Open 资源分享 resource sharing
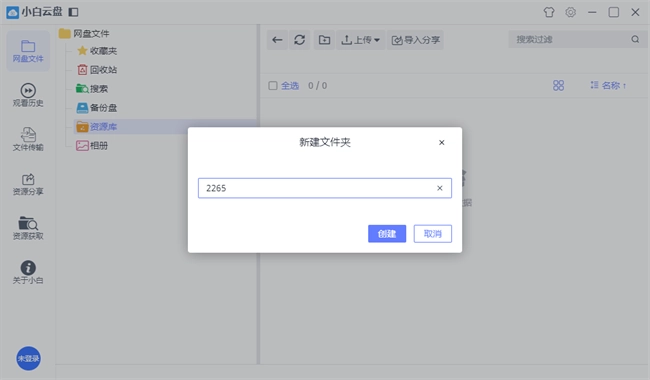The height and width of the screenshot is (380, 650). coord(28,184)
